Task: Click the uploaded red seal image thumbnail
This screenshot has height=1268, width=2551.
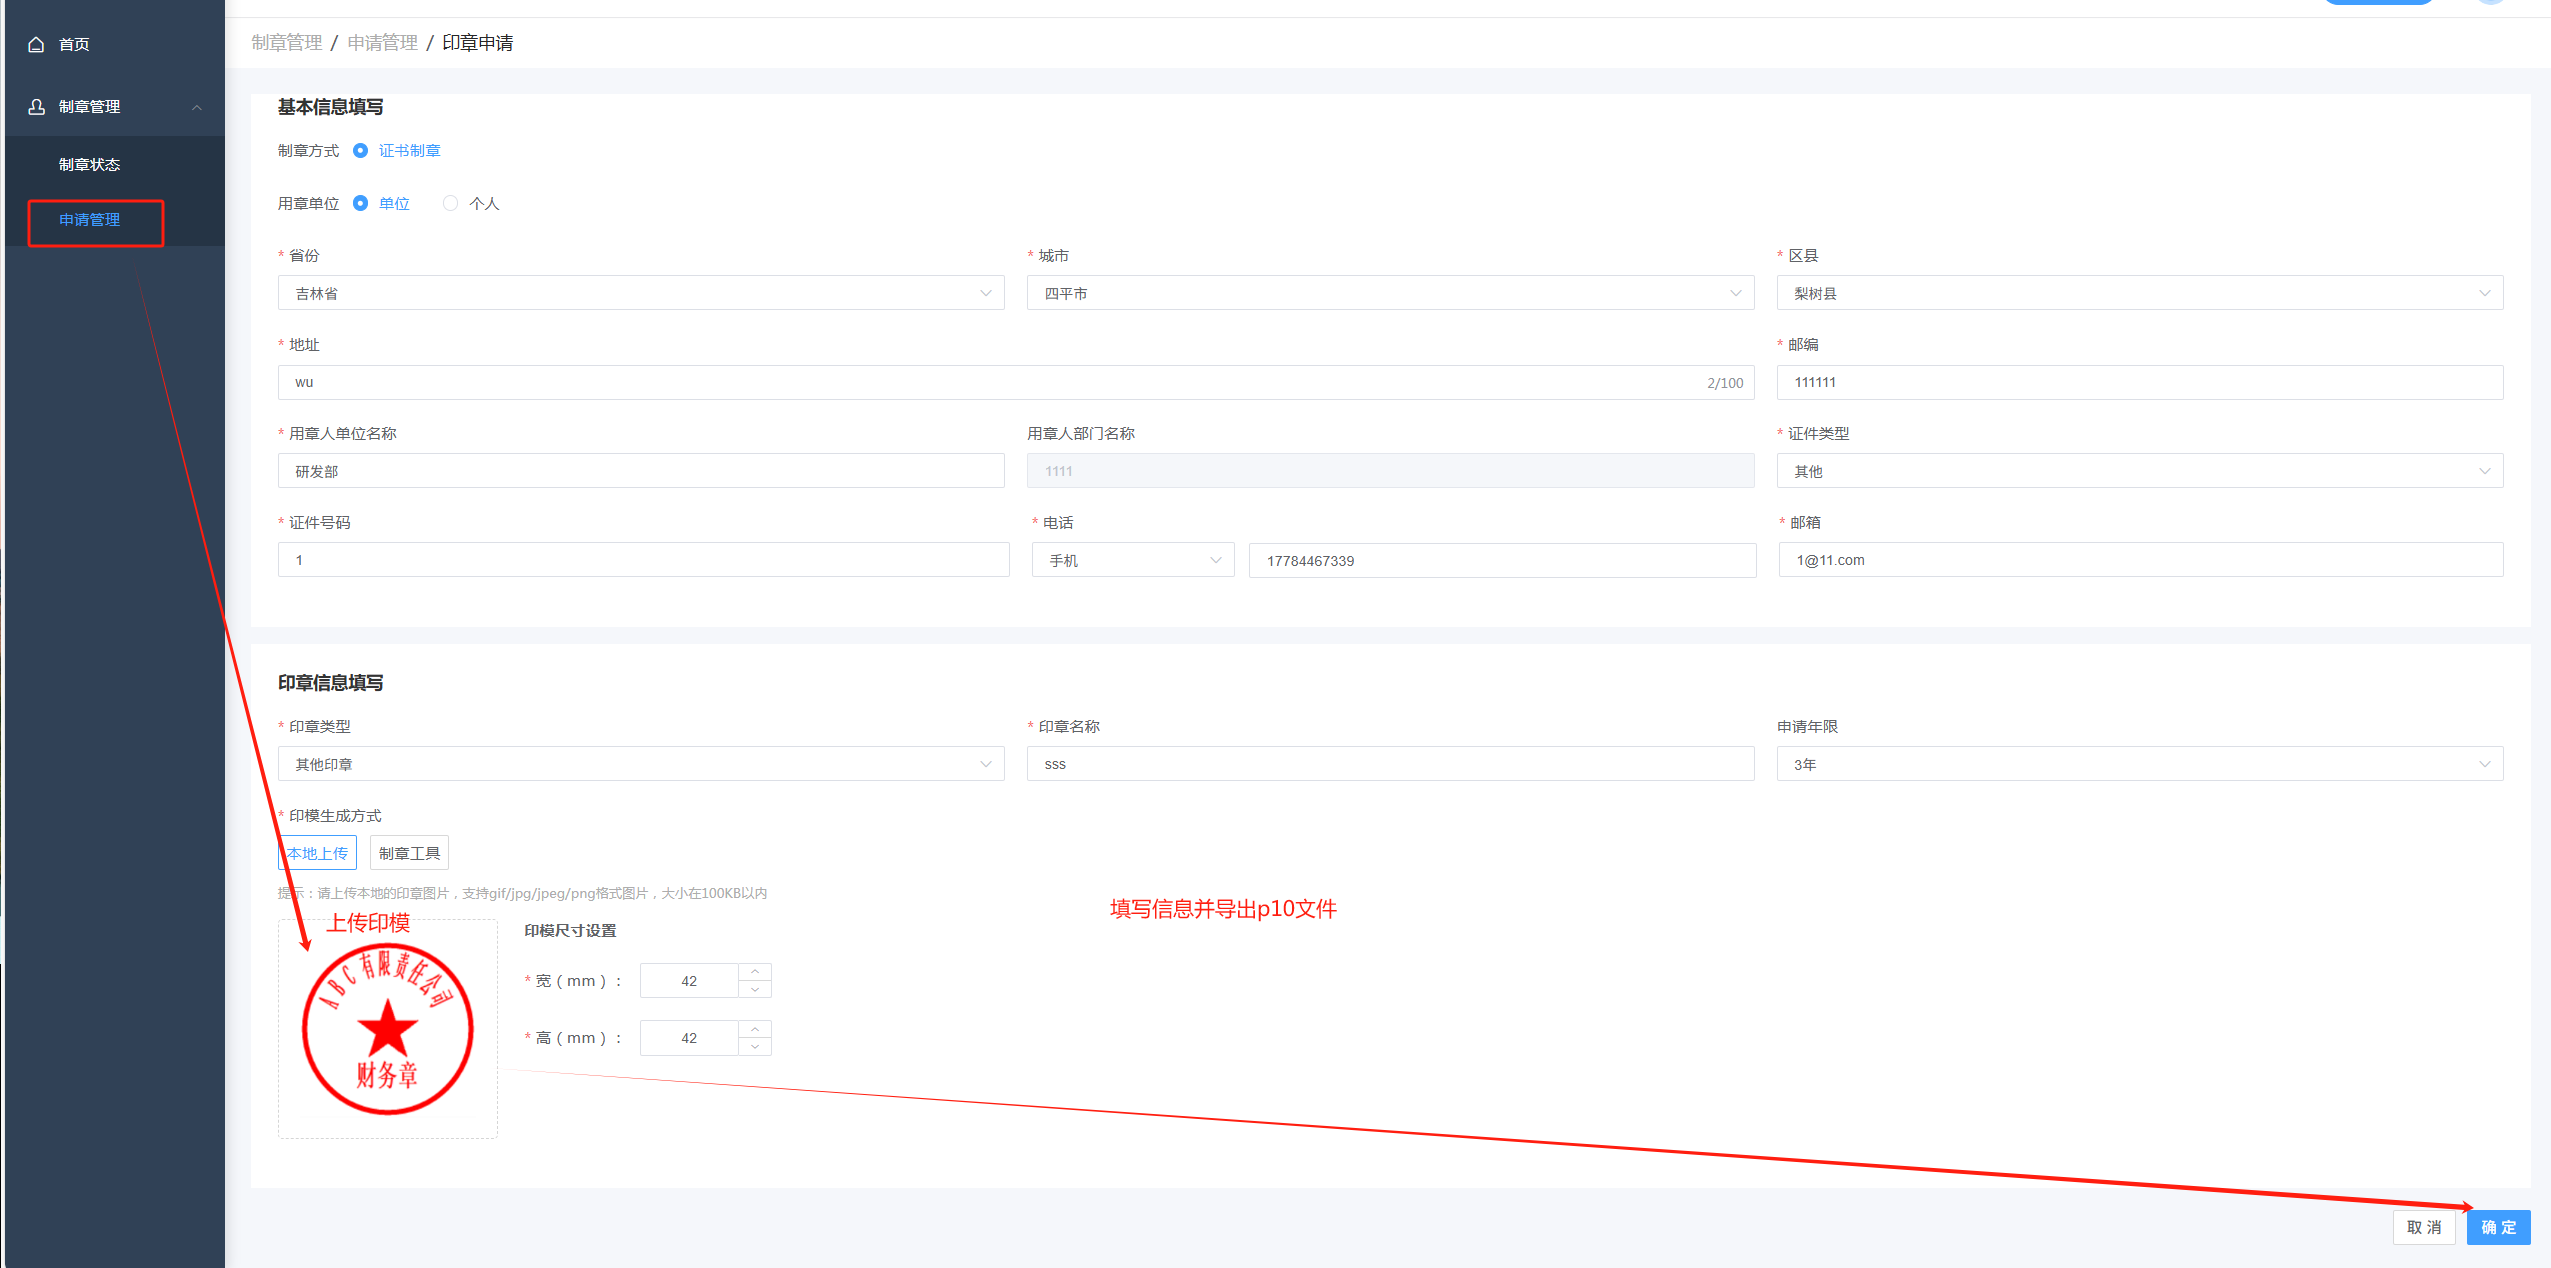Action: (387, 1029)
